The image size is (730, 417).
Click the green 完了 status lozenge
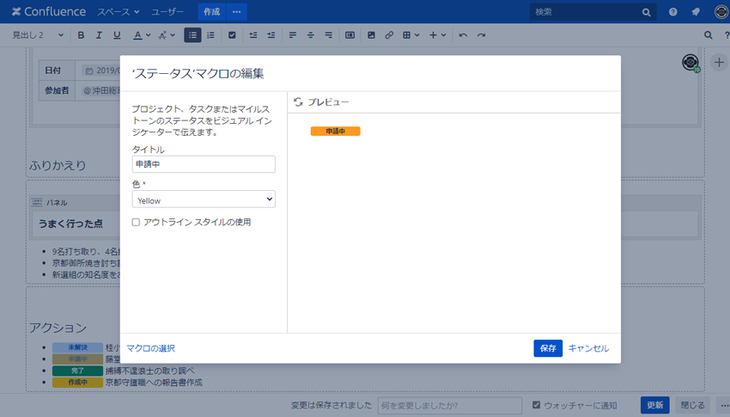(77, 371)
